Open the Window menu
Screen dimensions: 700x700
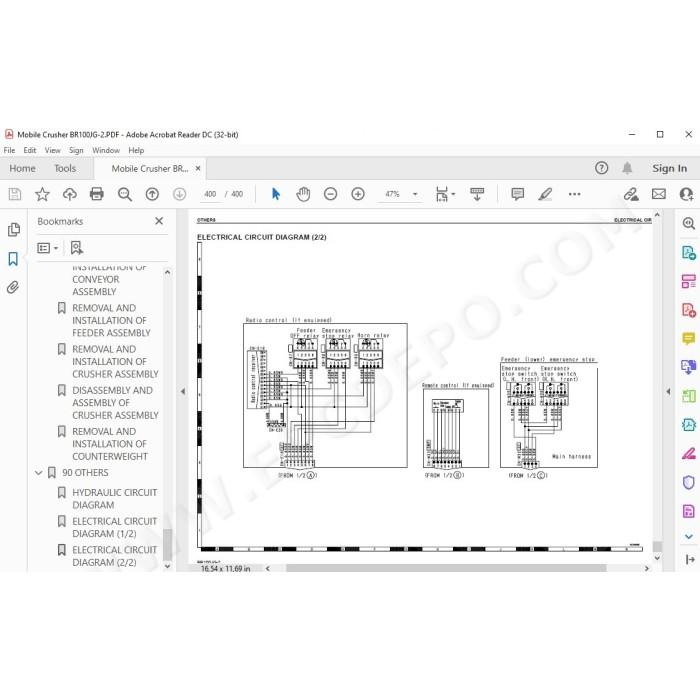[x=106, y=150]
